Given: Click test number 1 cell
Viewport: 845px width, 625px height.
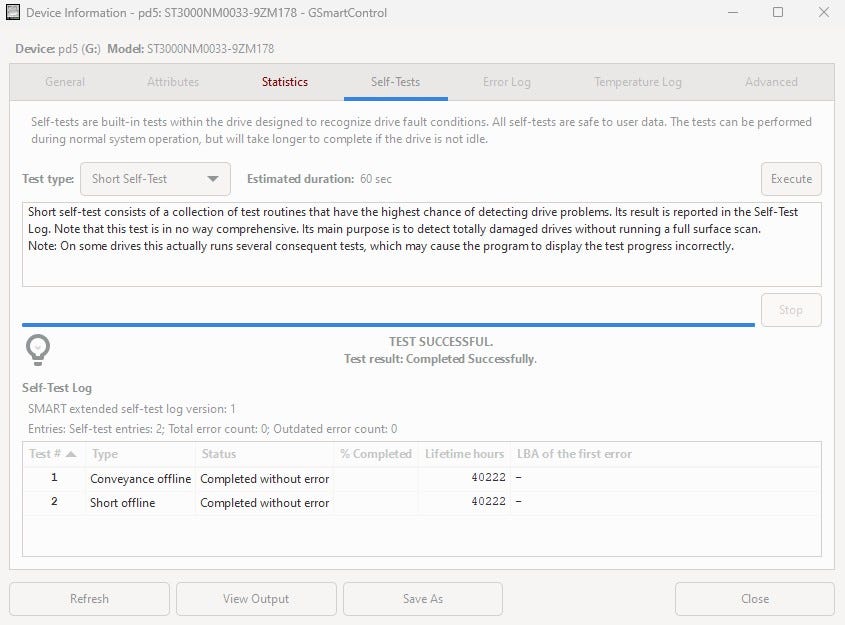Looking at the screenshot, I should (54, 477).
